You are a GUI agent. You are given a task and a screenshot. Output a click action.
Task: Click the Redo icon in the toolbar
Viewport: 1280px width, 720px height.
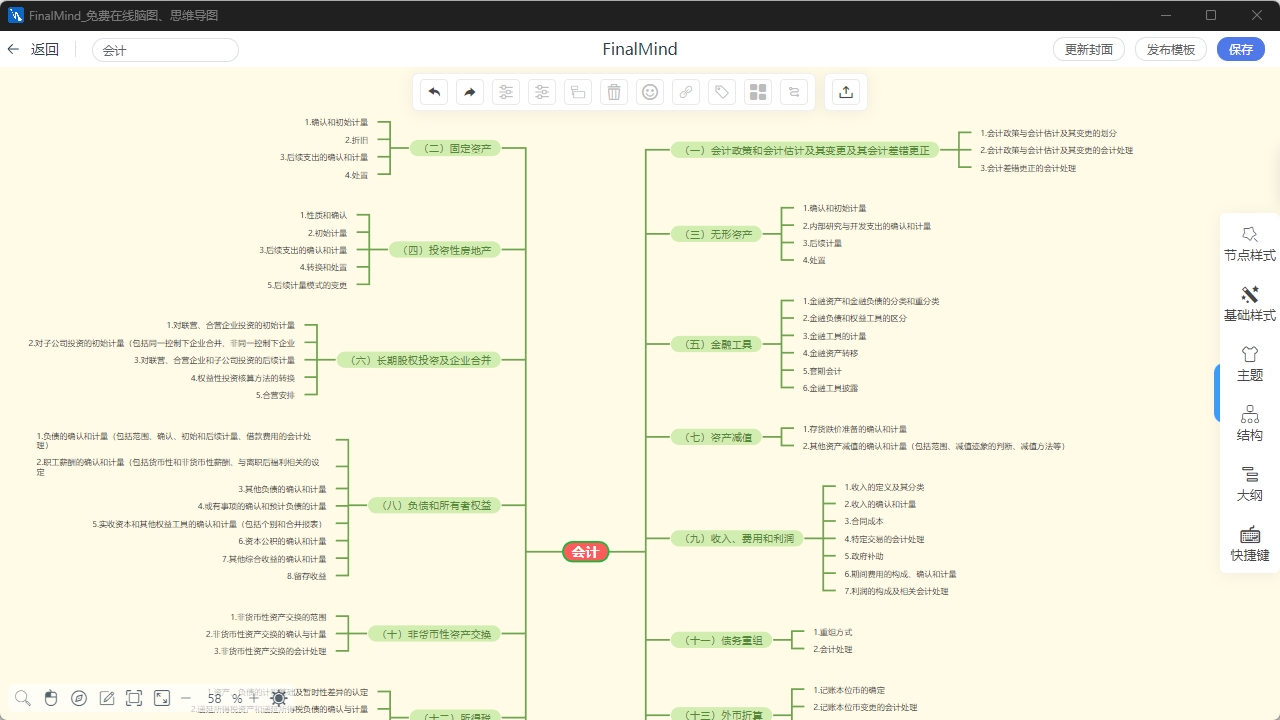469,91
